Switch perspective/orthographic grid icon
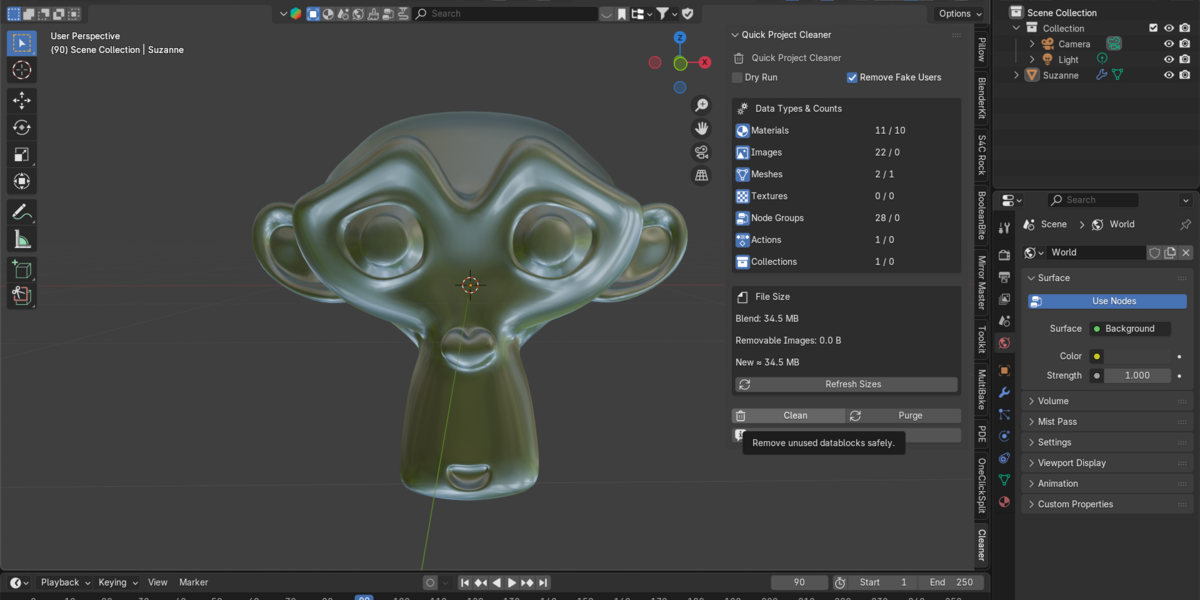Viewport: 1200px width, 600px height. (x=701, y=176)
